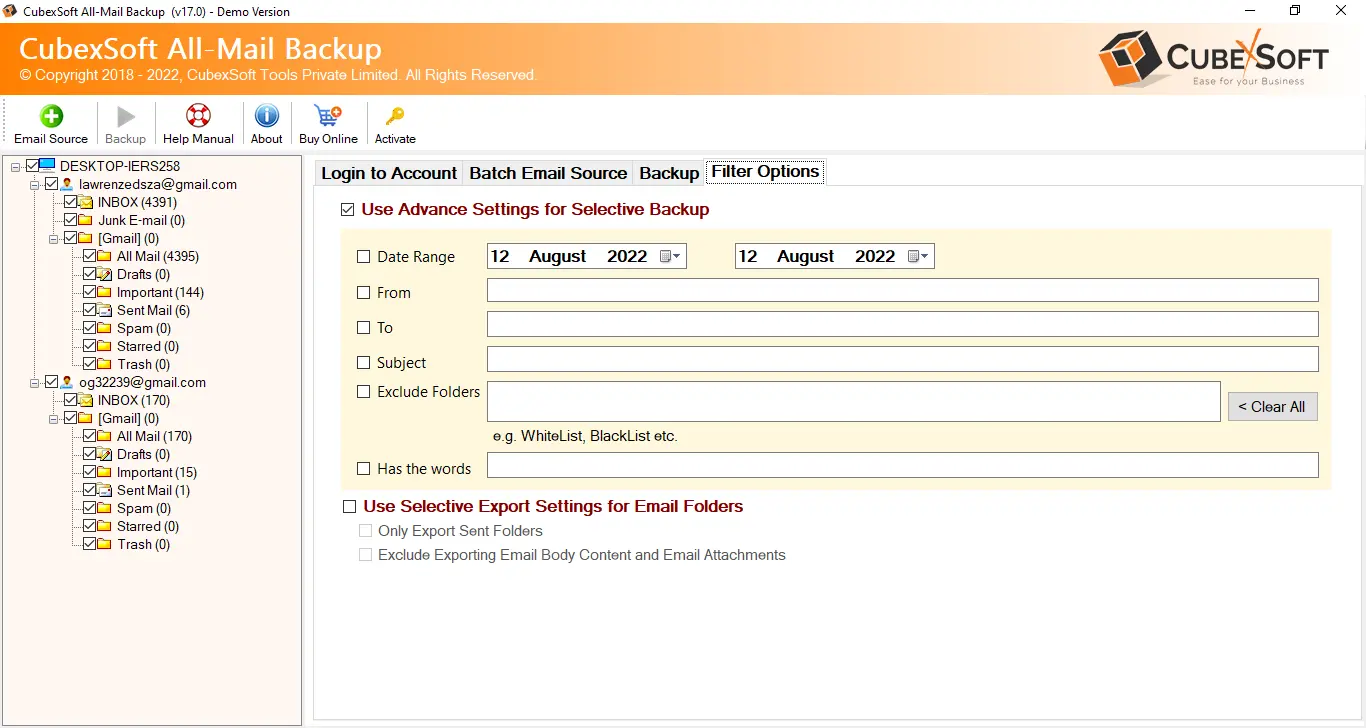
Task: Enable the Subject filter checkbox
Action: pos(364,363)
